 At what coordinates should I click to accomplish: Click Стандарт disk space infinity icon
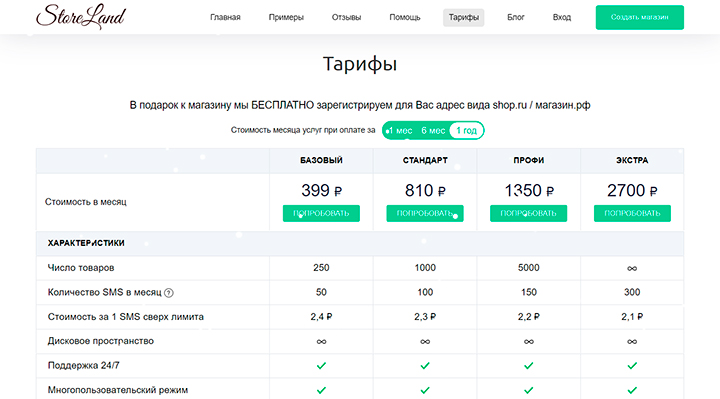[425, 342]
